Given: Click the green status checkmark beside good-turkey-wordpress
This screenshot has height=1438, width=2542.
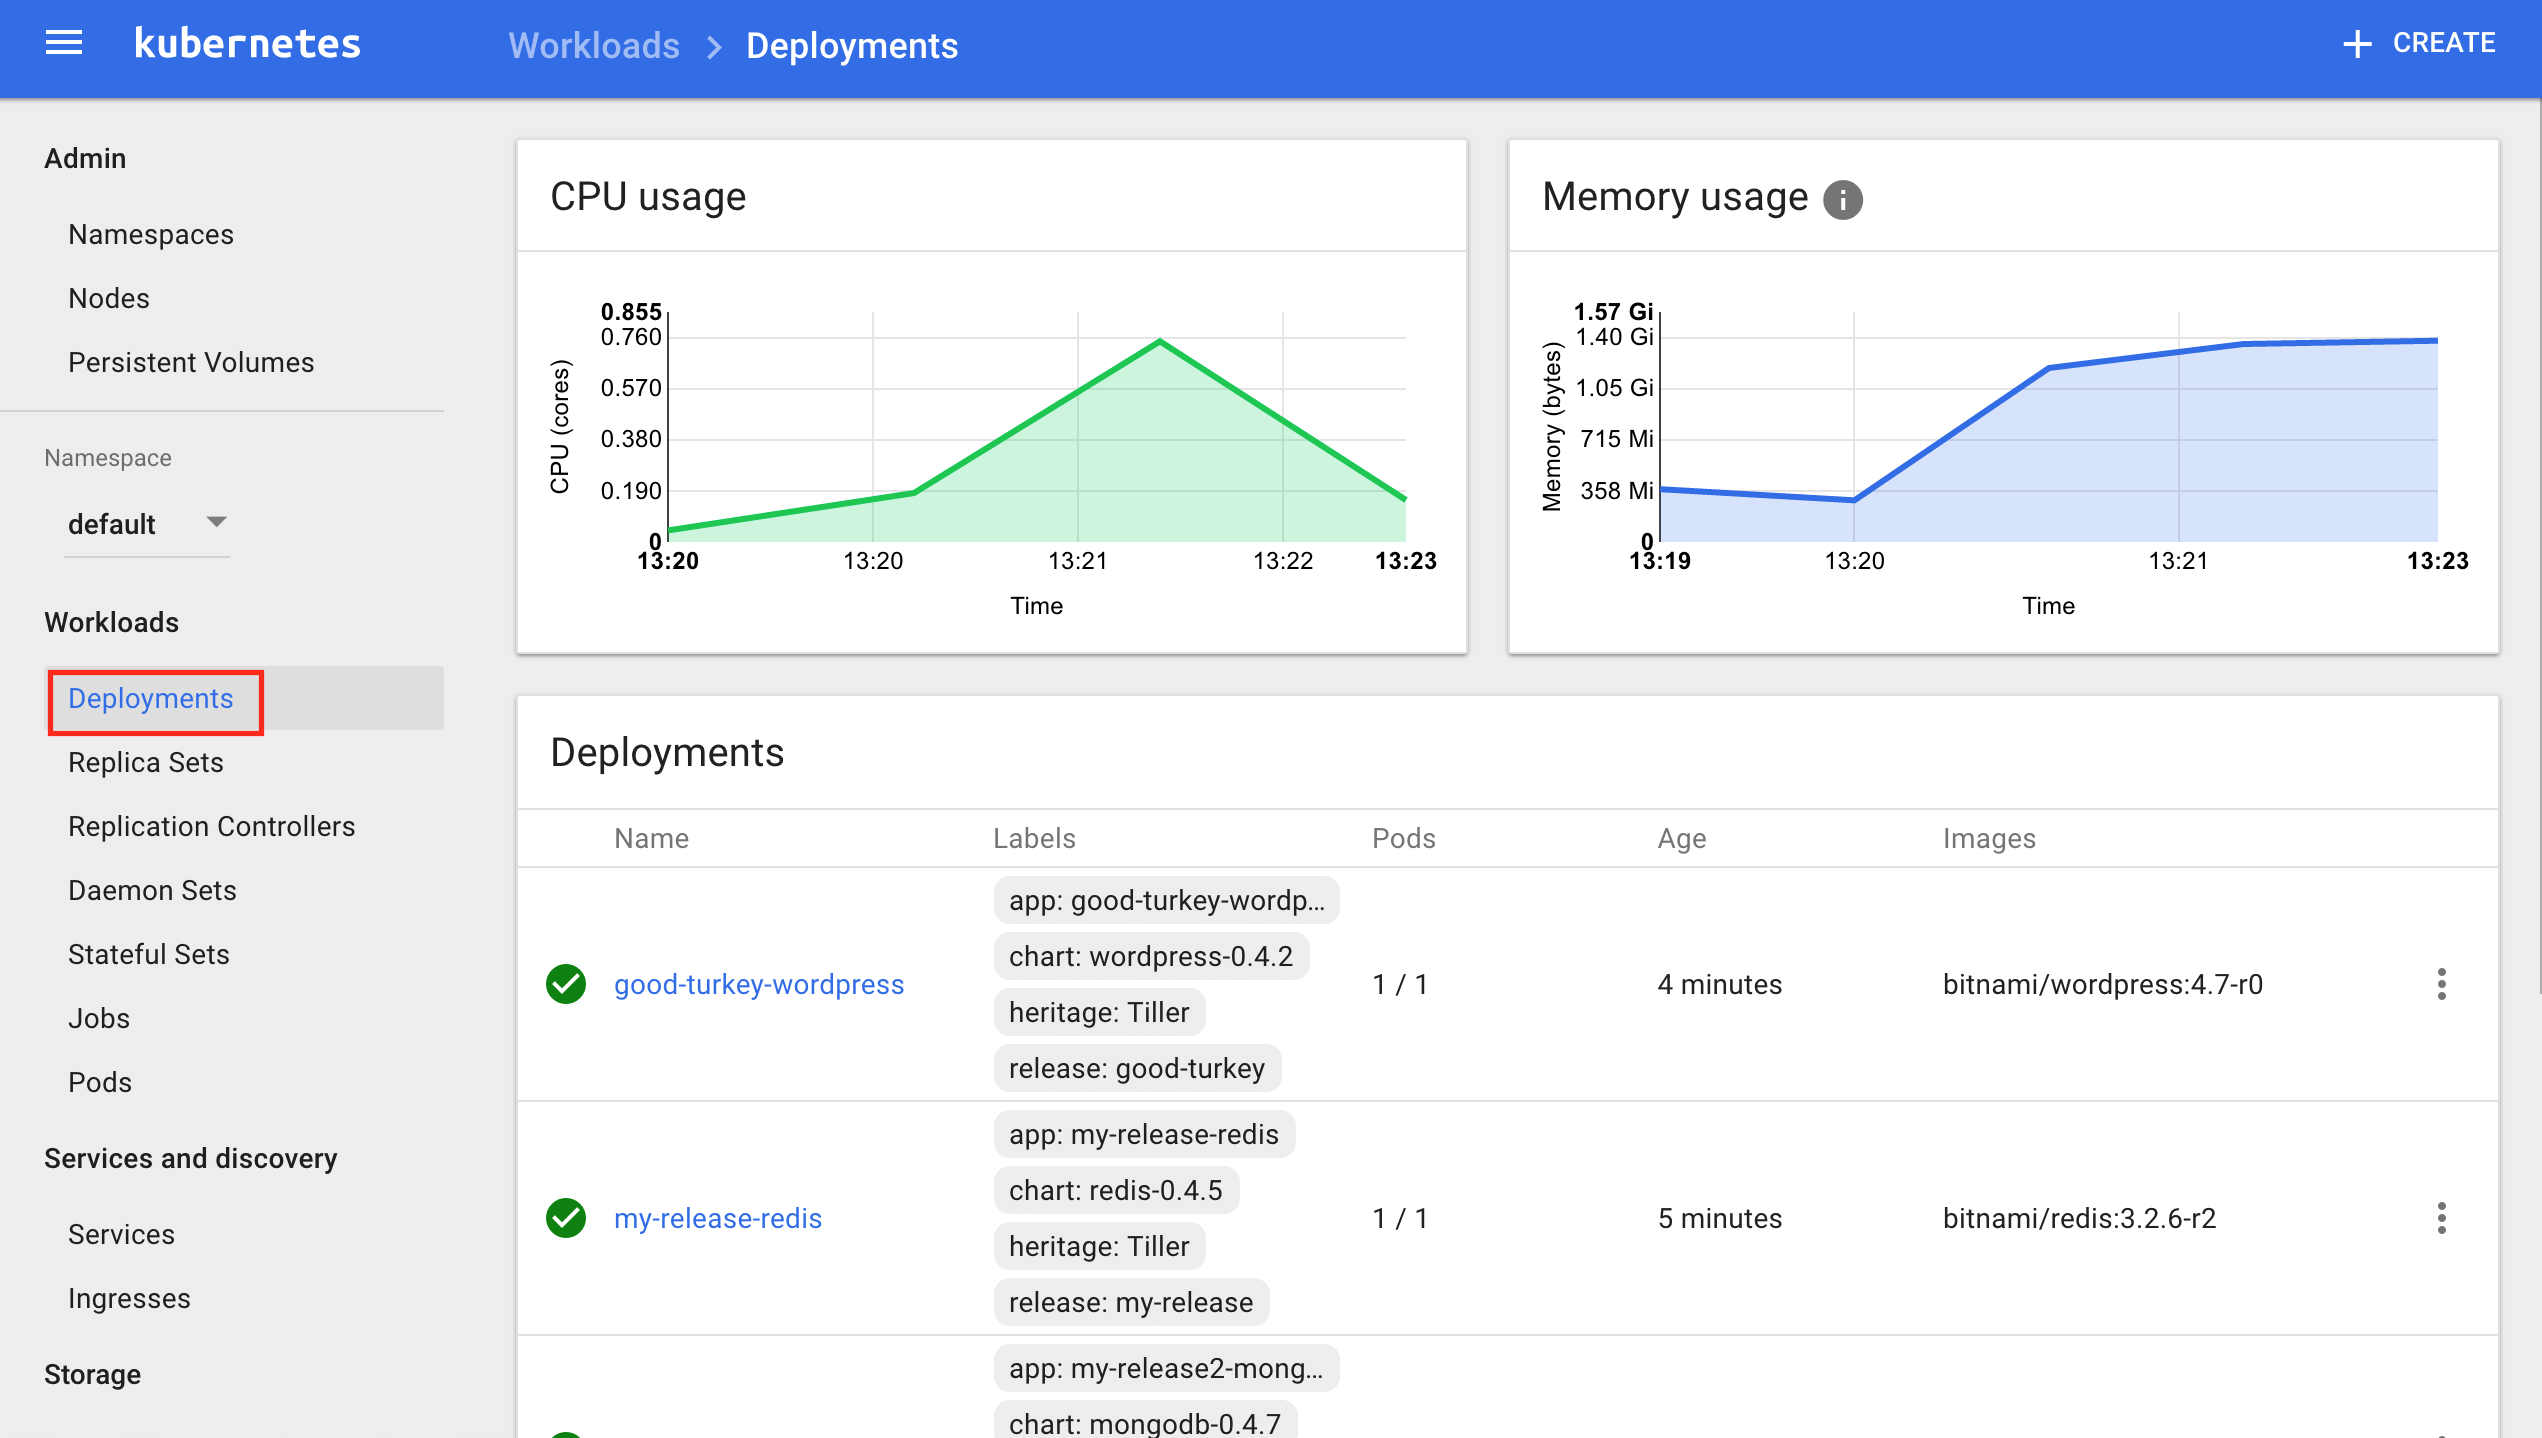Looking at the screenshot, I should click(x=566, y=984).
